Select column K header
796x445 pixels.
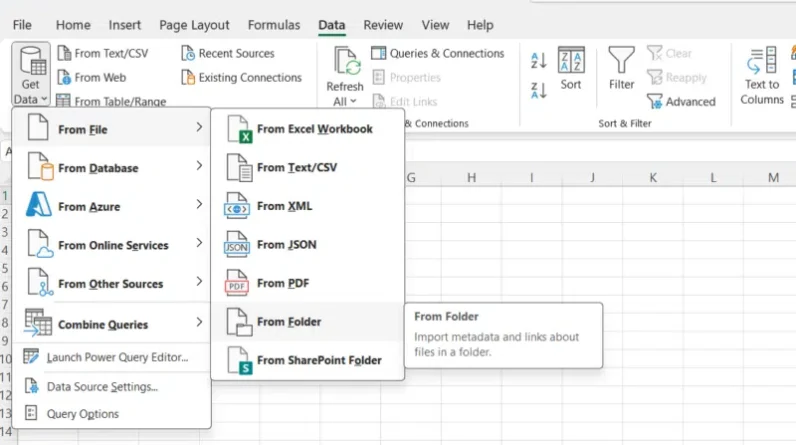(653, 178)
